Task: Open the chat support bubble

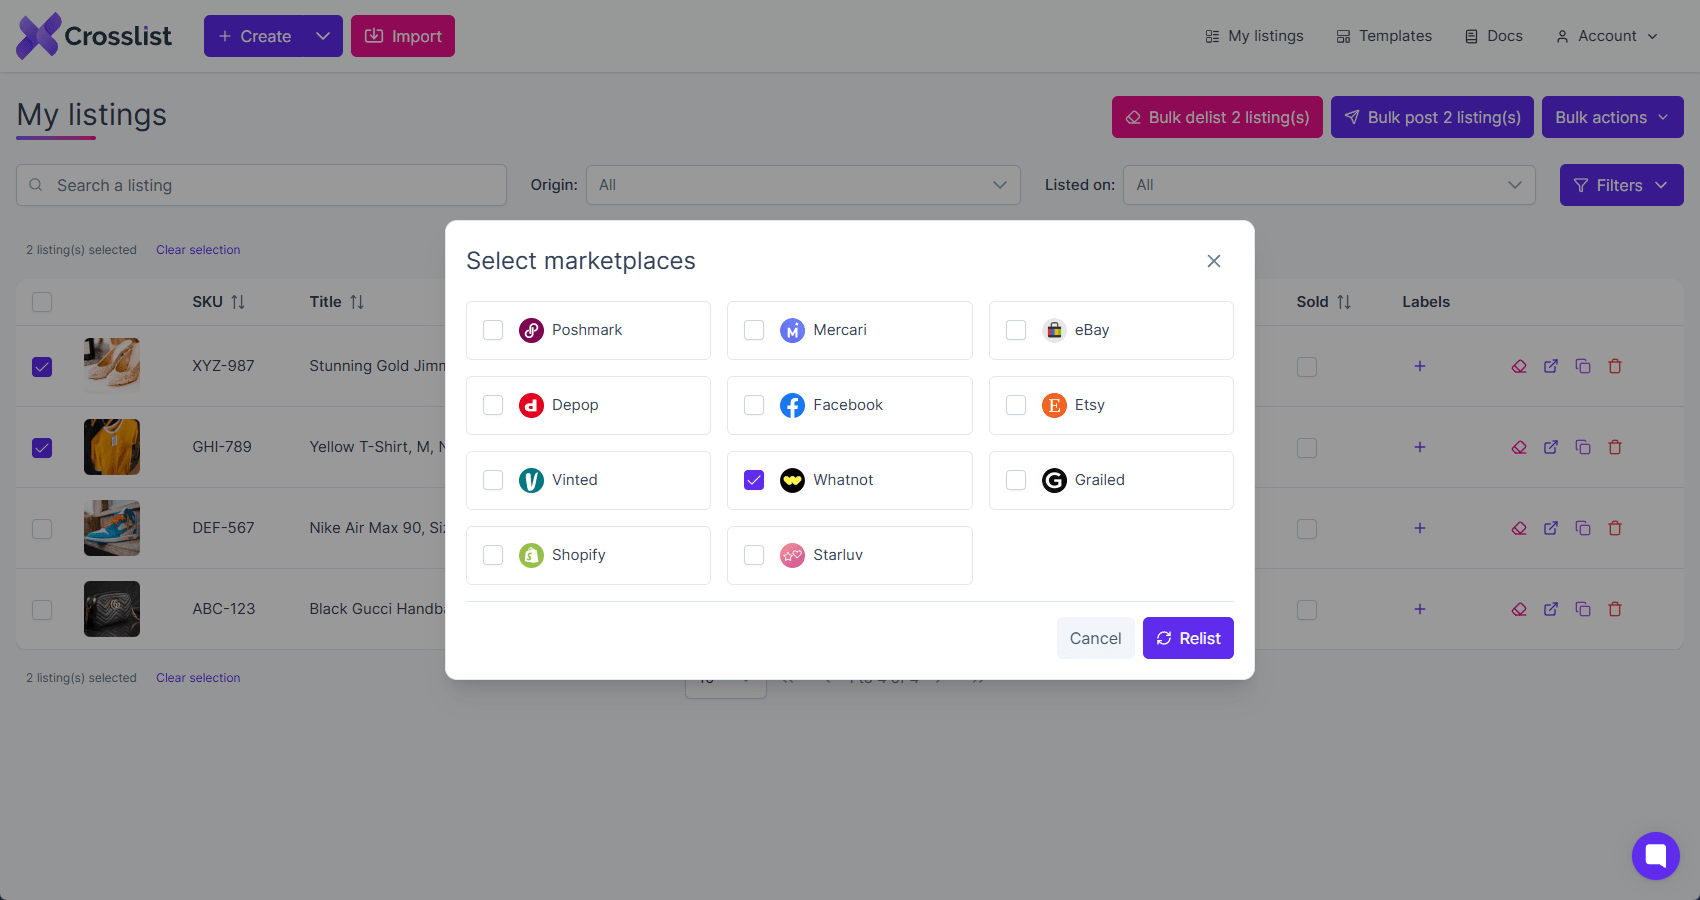Action: click(1656, 856)
